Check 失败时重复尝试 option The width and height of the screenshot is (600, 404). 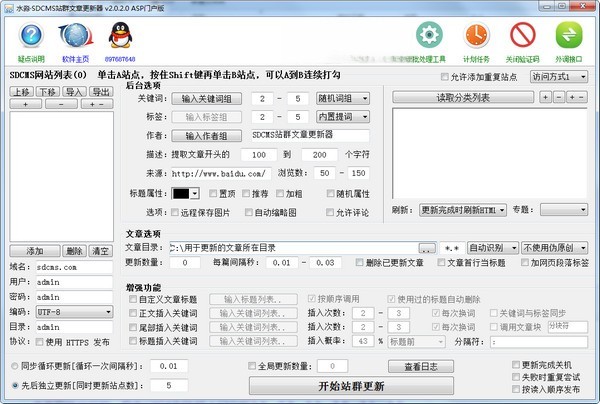pyautogui.click(x=516, y=377)
